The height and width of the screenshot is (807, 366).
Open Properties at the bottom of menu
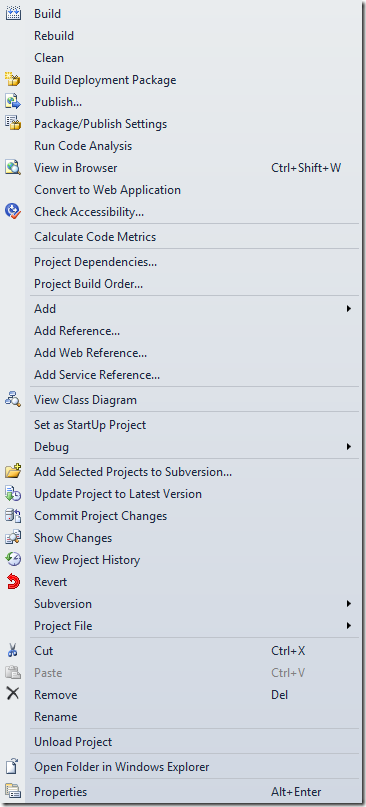coord(61,792)
